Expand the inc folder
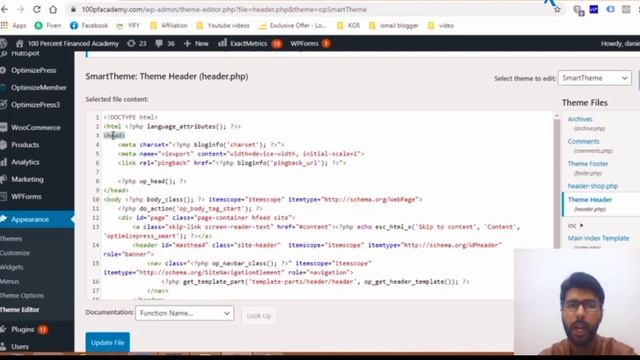The width and height of the screenshot is (640, 360). (575, 225)
